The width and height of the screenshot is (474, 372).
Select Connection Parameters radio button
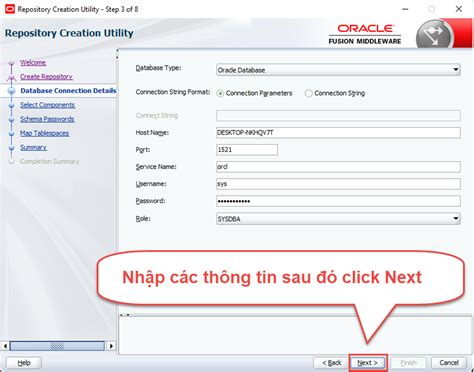click(x=220, y=93)
